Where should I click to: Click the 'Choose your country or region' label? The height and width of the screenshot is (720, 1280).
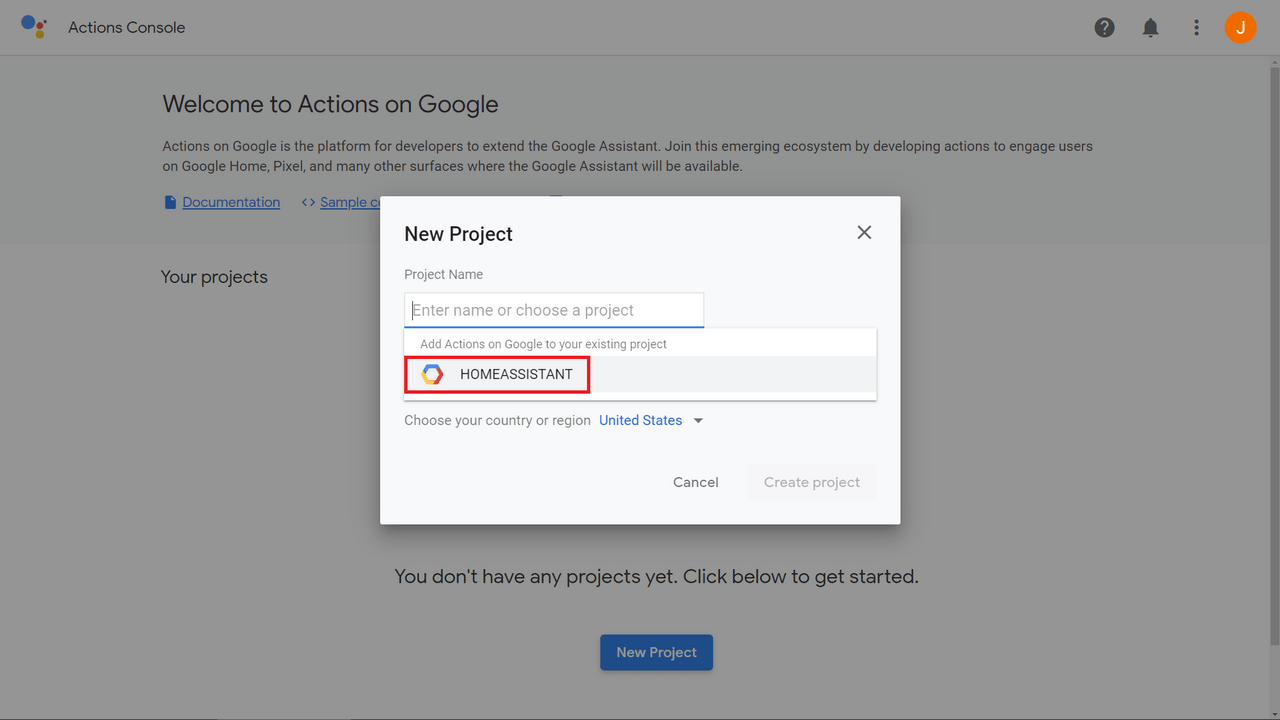[x=497, y=420]
